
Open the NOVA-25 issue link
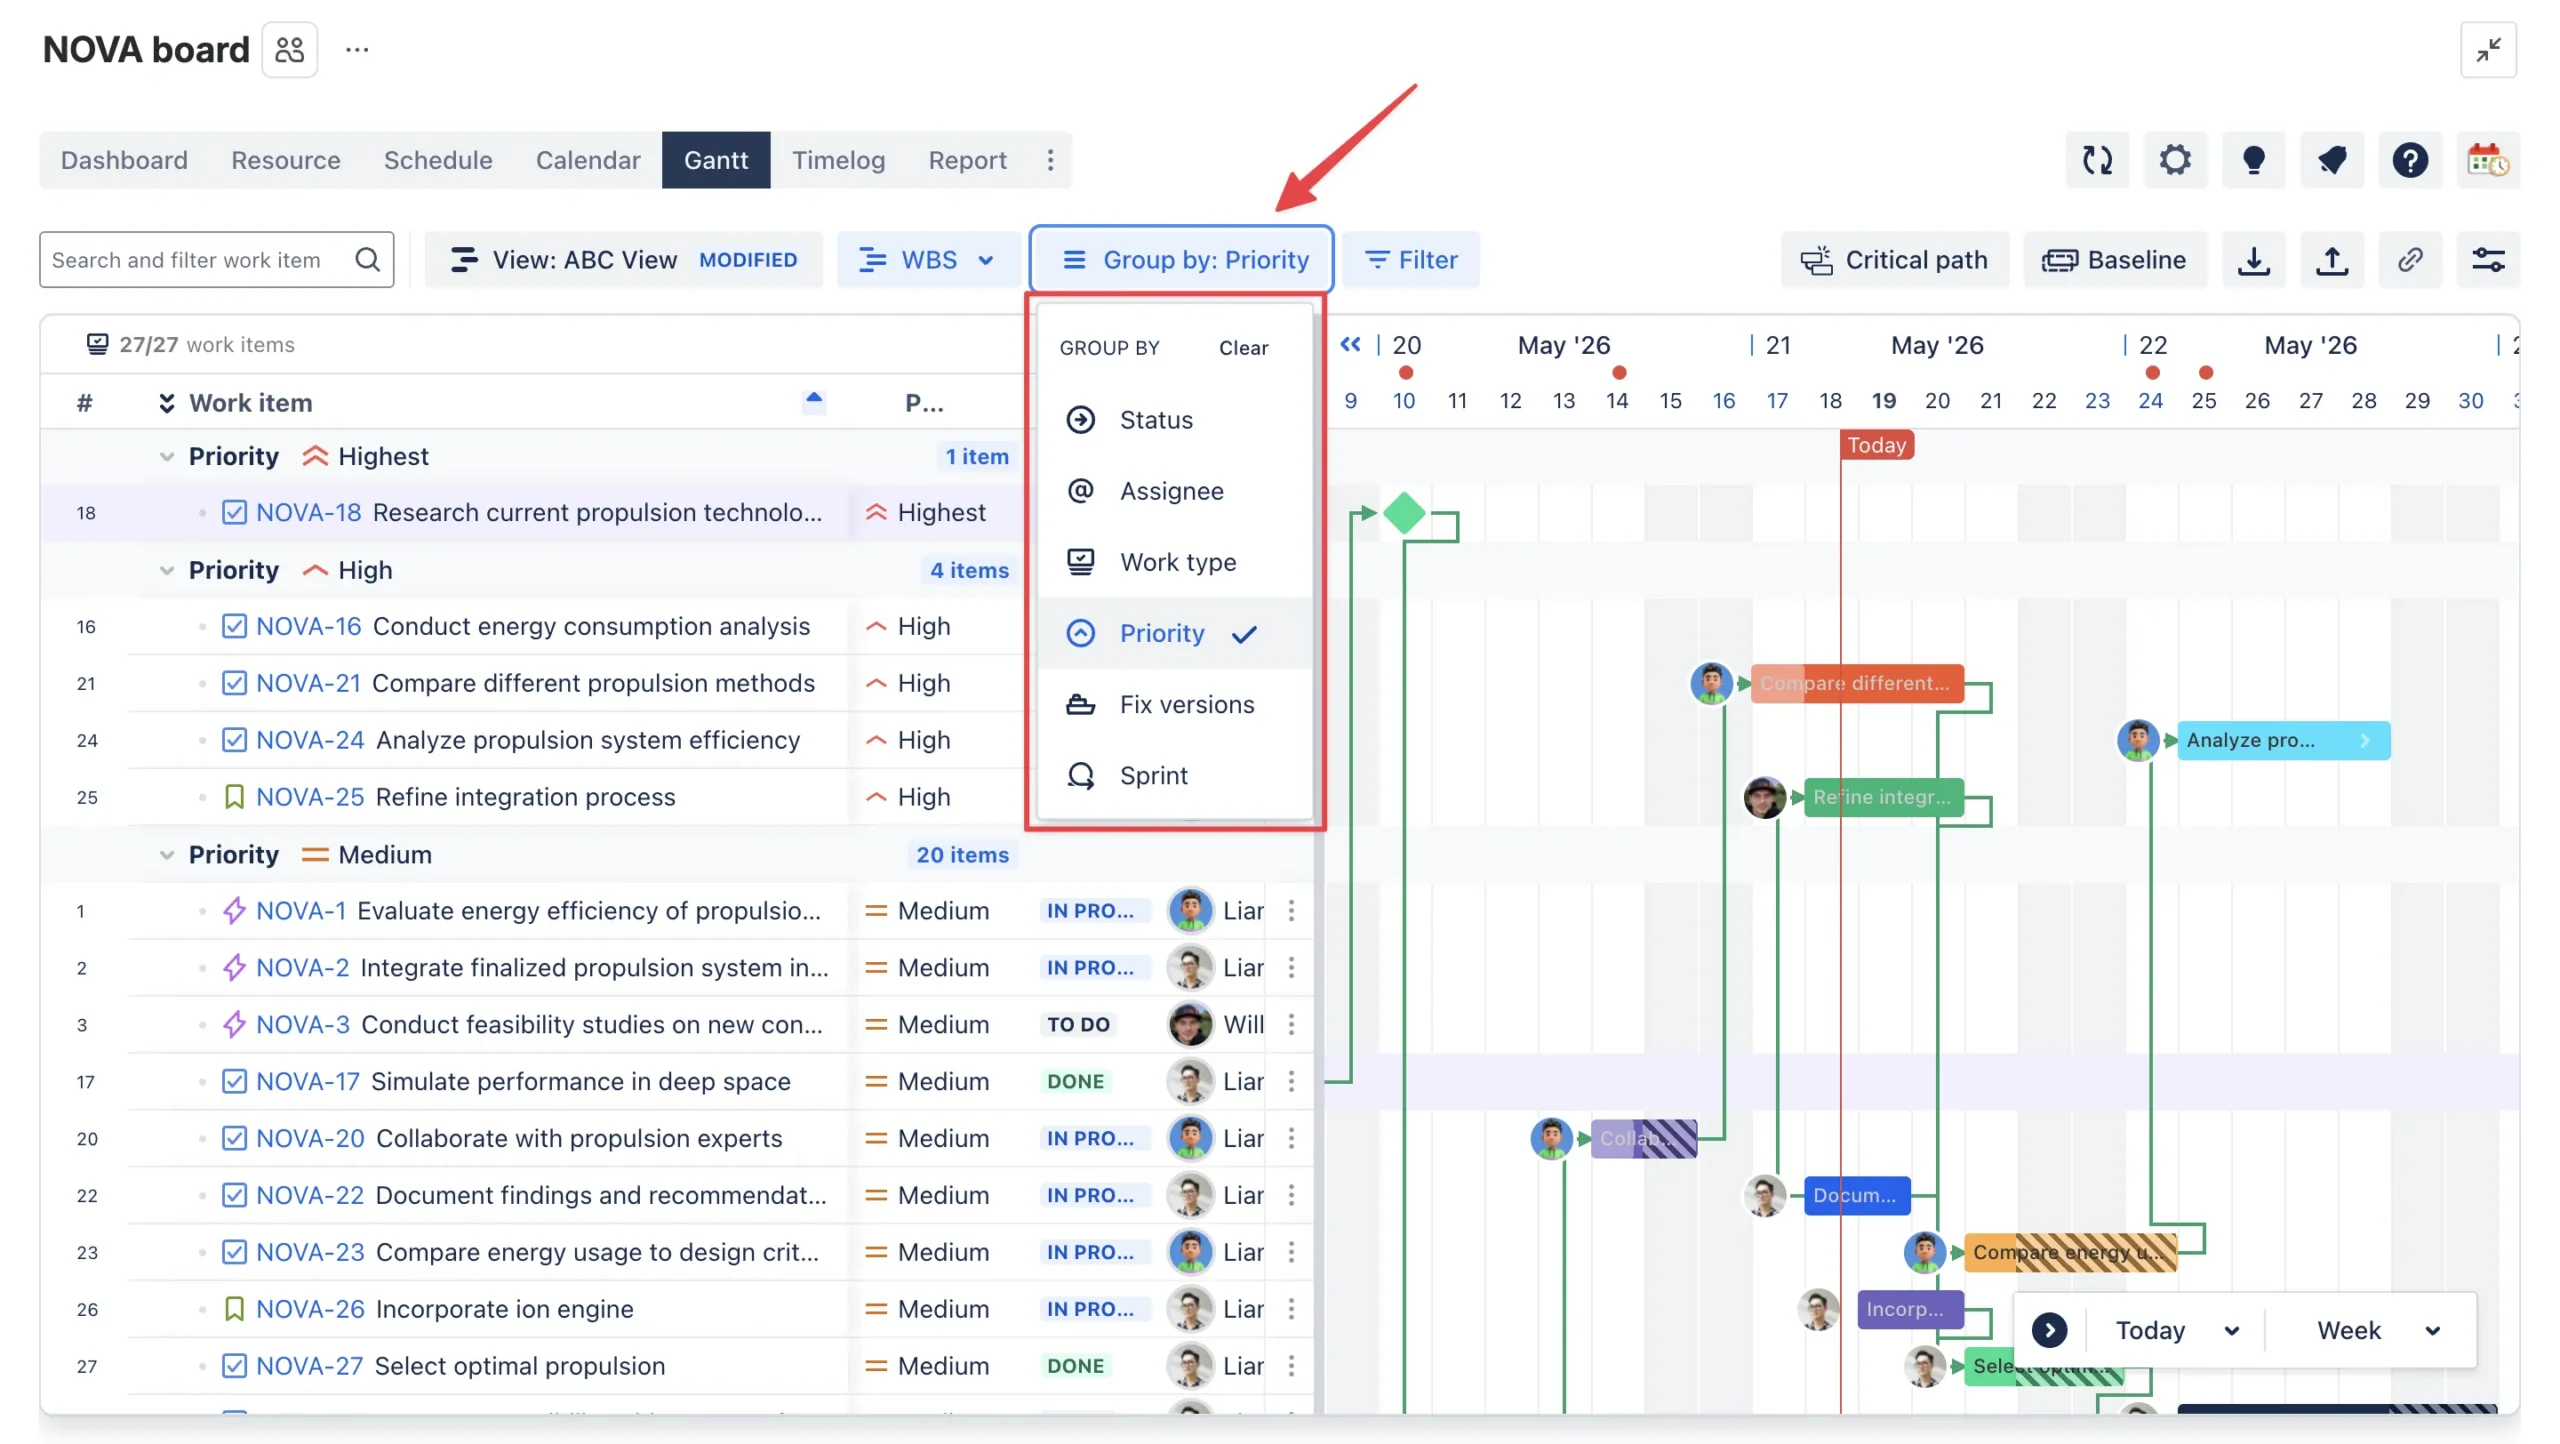(310, 797)
